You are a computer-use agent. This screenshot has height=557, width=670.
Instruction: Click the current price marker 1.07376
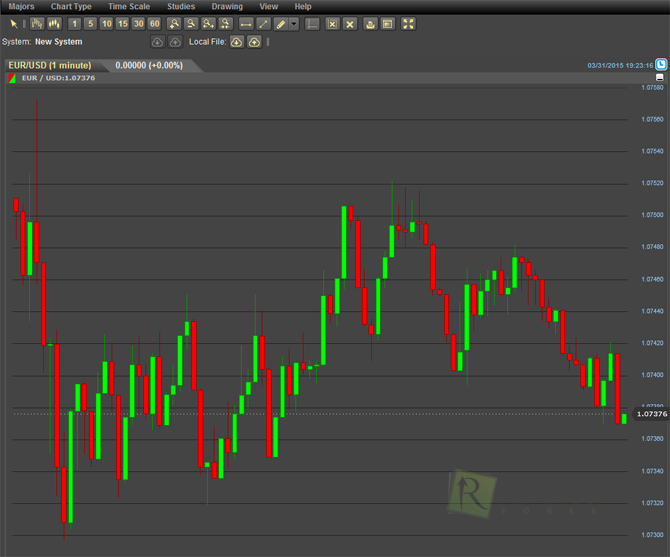pyautogui.click(x=651, y=414)
